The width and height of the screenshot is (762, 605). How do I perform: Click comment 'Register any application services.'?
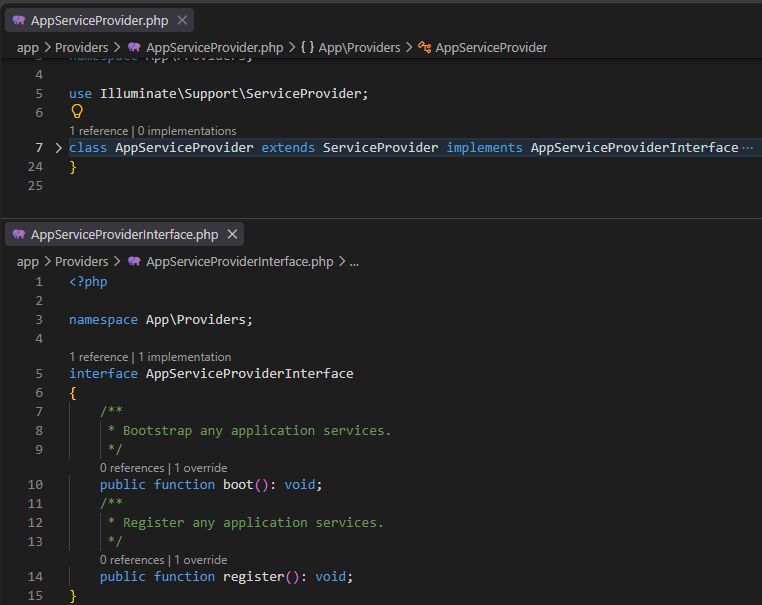(253, 522)
